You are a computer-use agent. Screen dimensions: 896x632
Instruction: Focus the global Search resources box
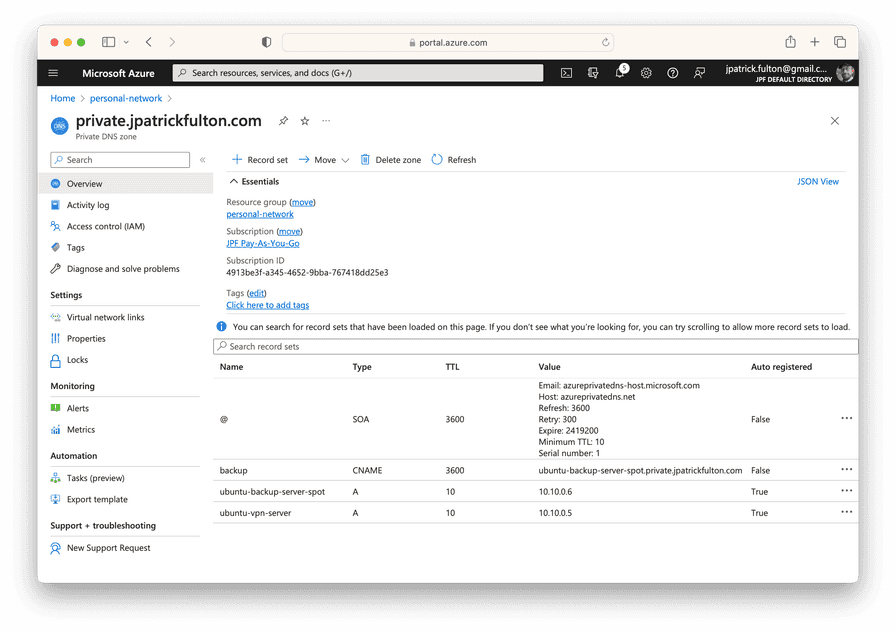pyautogui.click(x=358, y=73)
